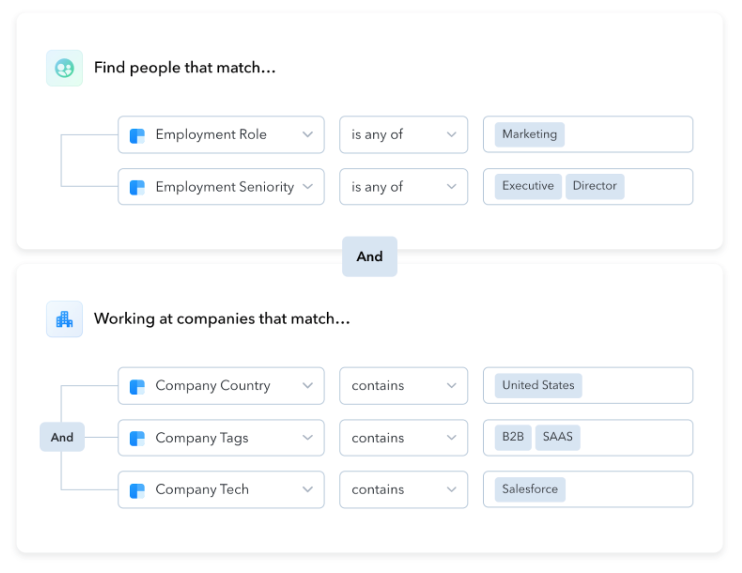This screenshot has width=742, height=573.
Task: Click the Director seniority chip
Action: [594, 186]
